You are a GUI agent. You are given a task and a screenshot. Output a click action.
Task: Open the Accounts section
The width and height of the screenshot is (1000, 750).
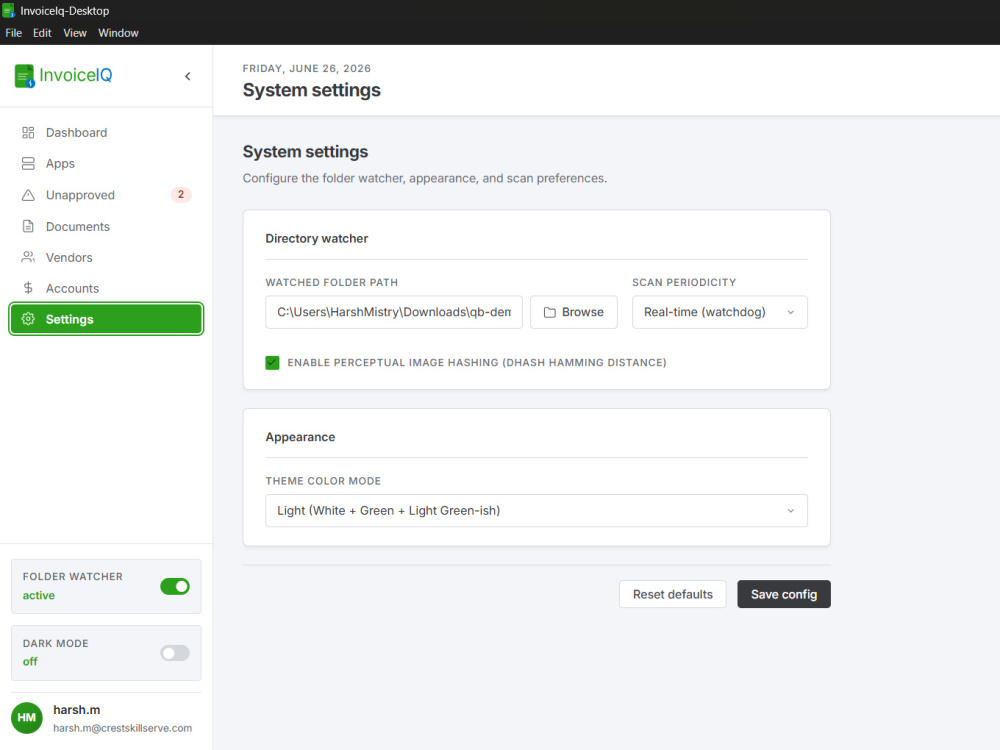[x=106, y=288]
